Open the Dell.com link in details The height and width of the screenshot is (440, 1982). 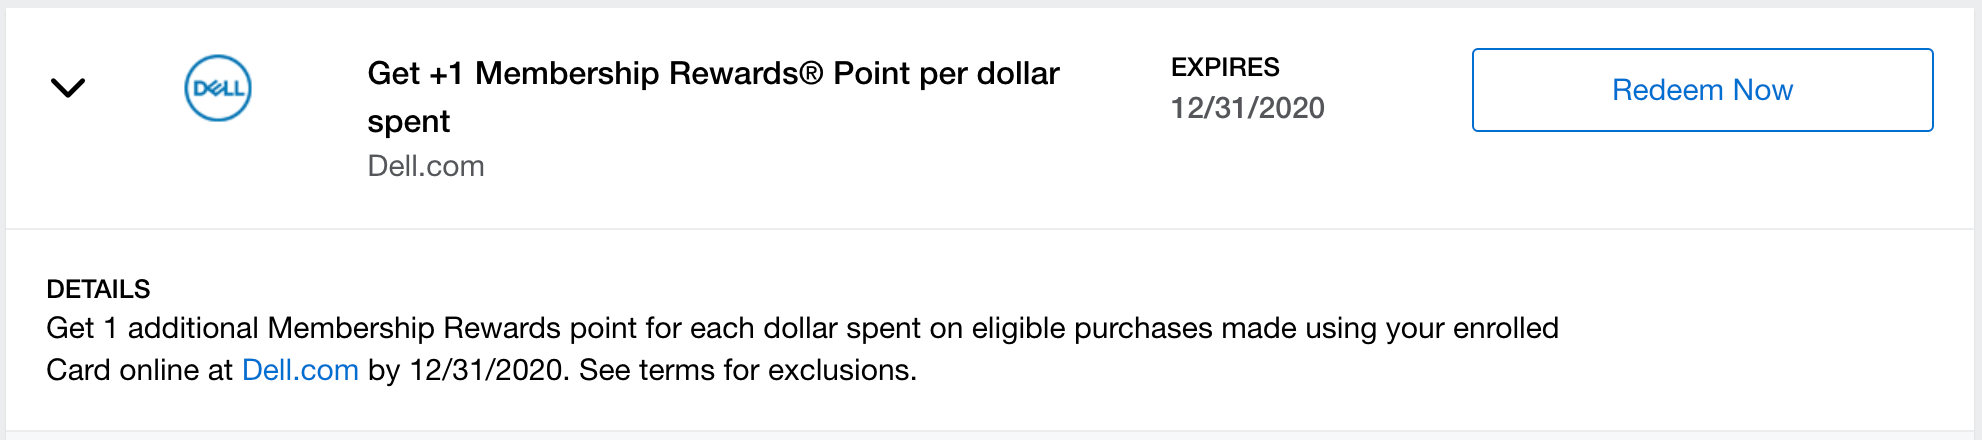300,370
